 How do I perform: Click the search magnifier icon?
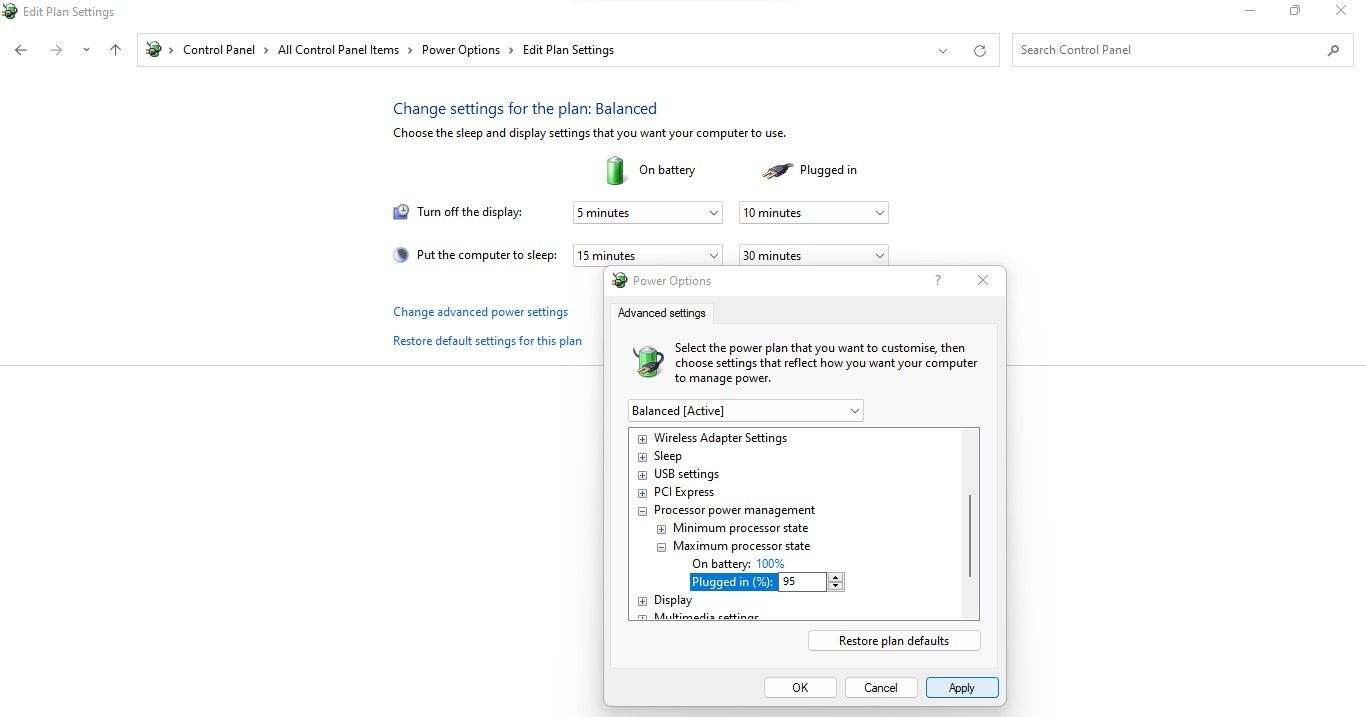pos(1333,50)
